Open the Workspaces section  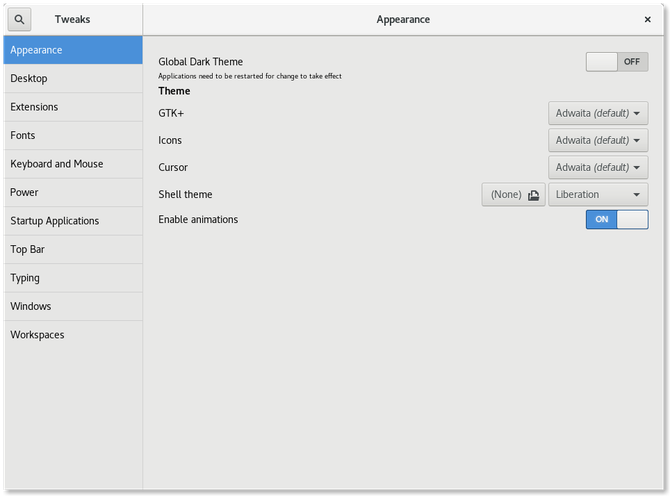pos(73,335)
